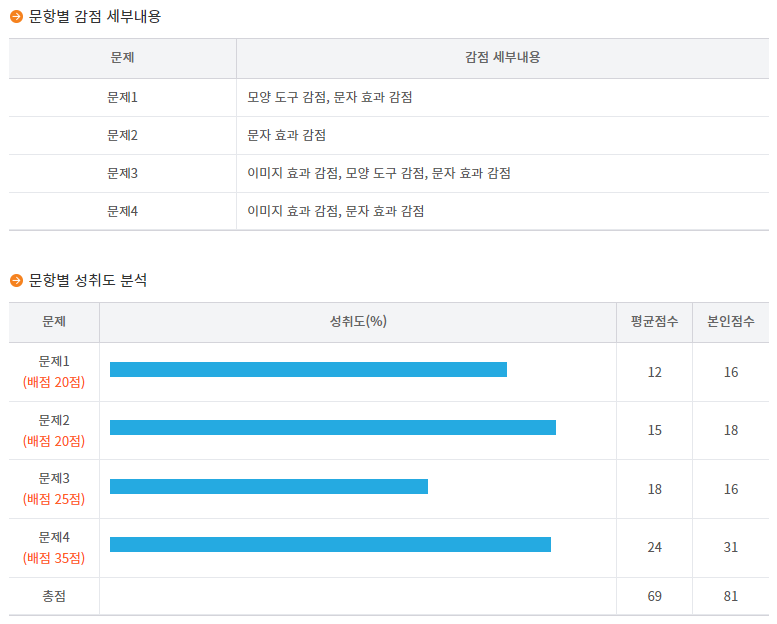Image resolution: width=777 pixels, height=624 pixels.
Task: Click the red text (배점 35점)
Action: tap(54, 559)
